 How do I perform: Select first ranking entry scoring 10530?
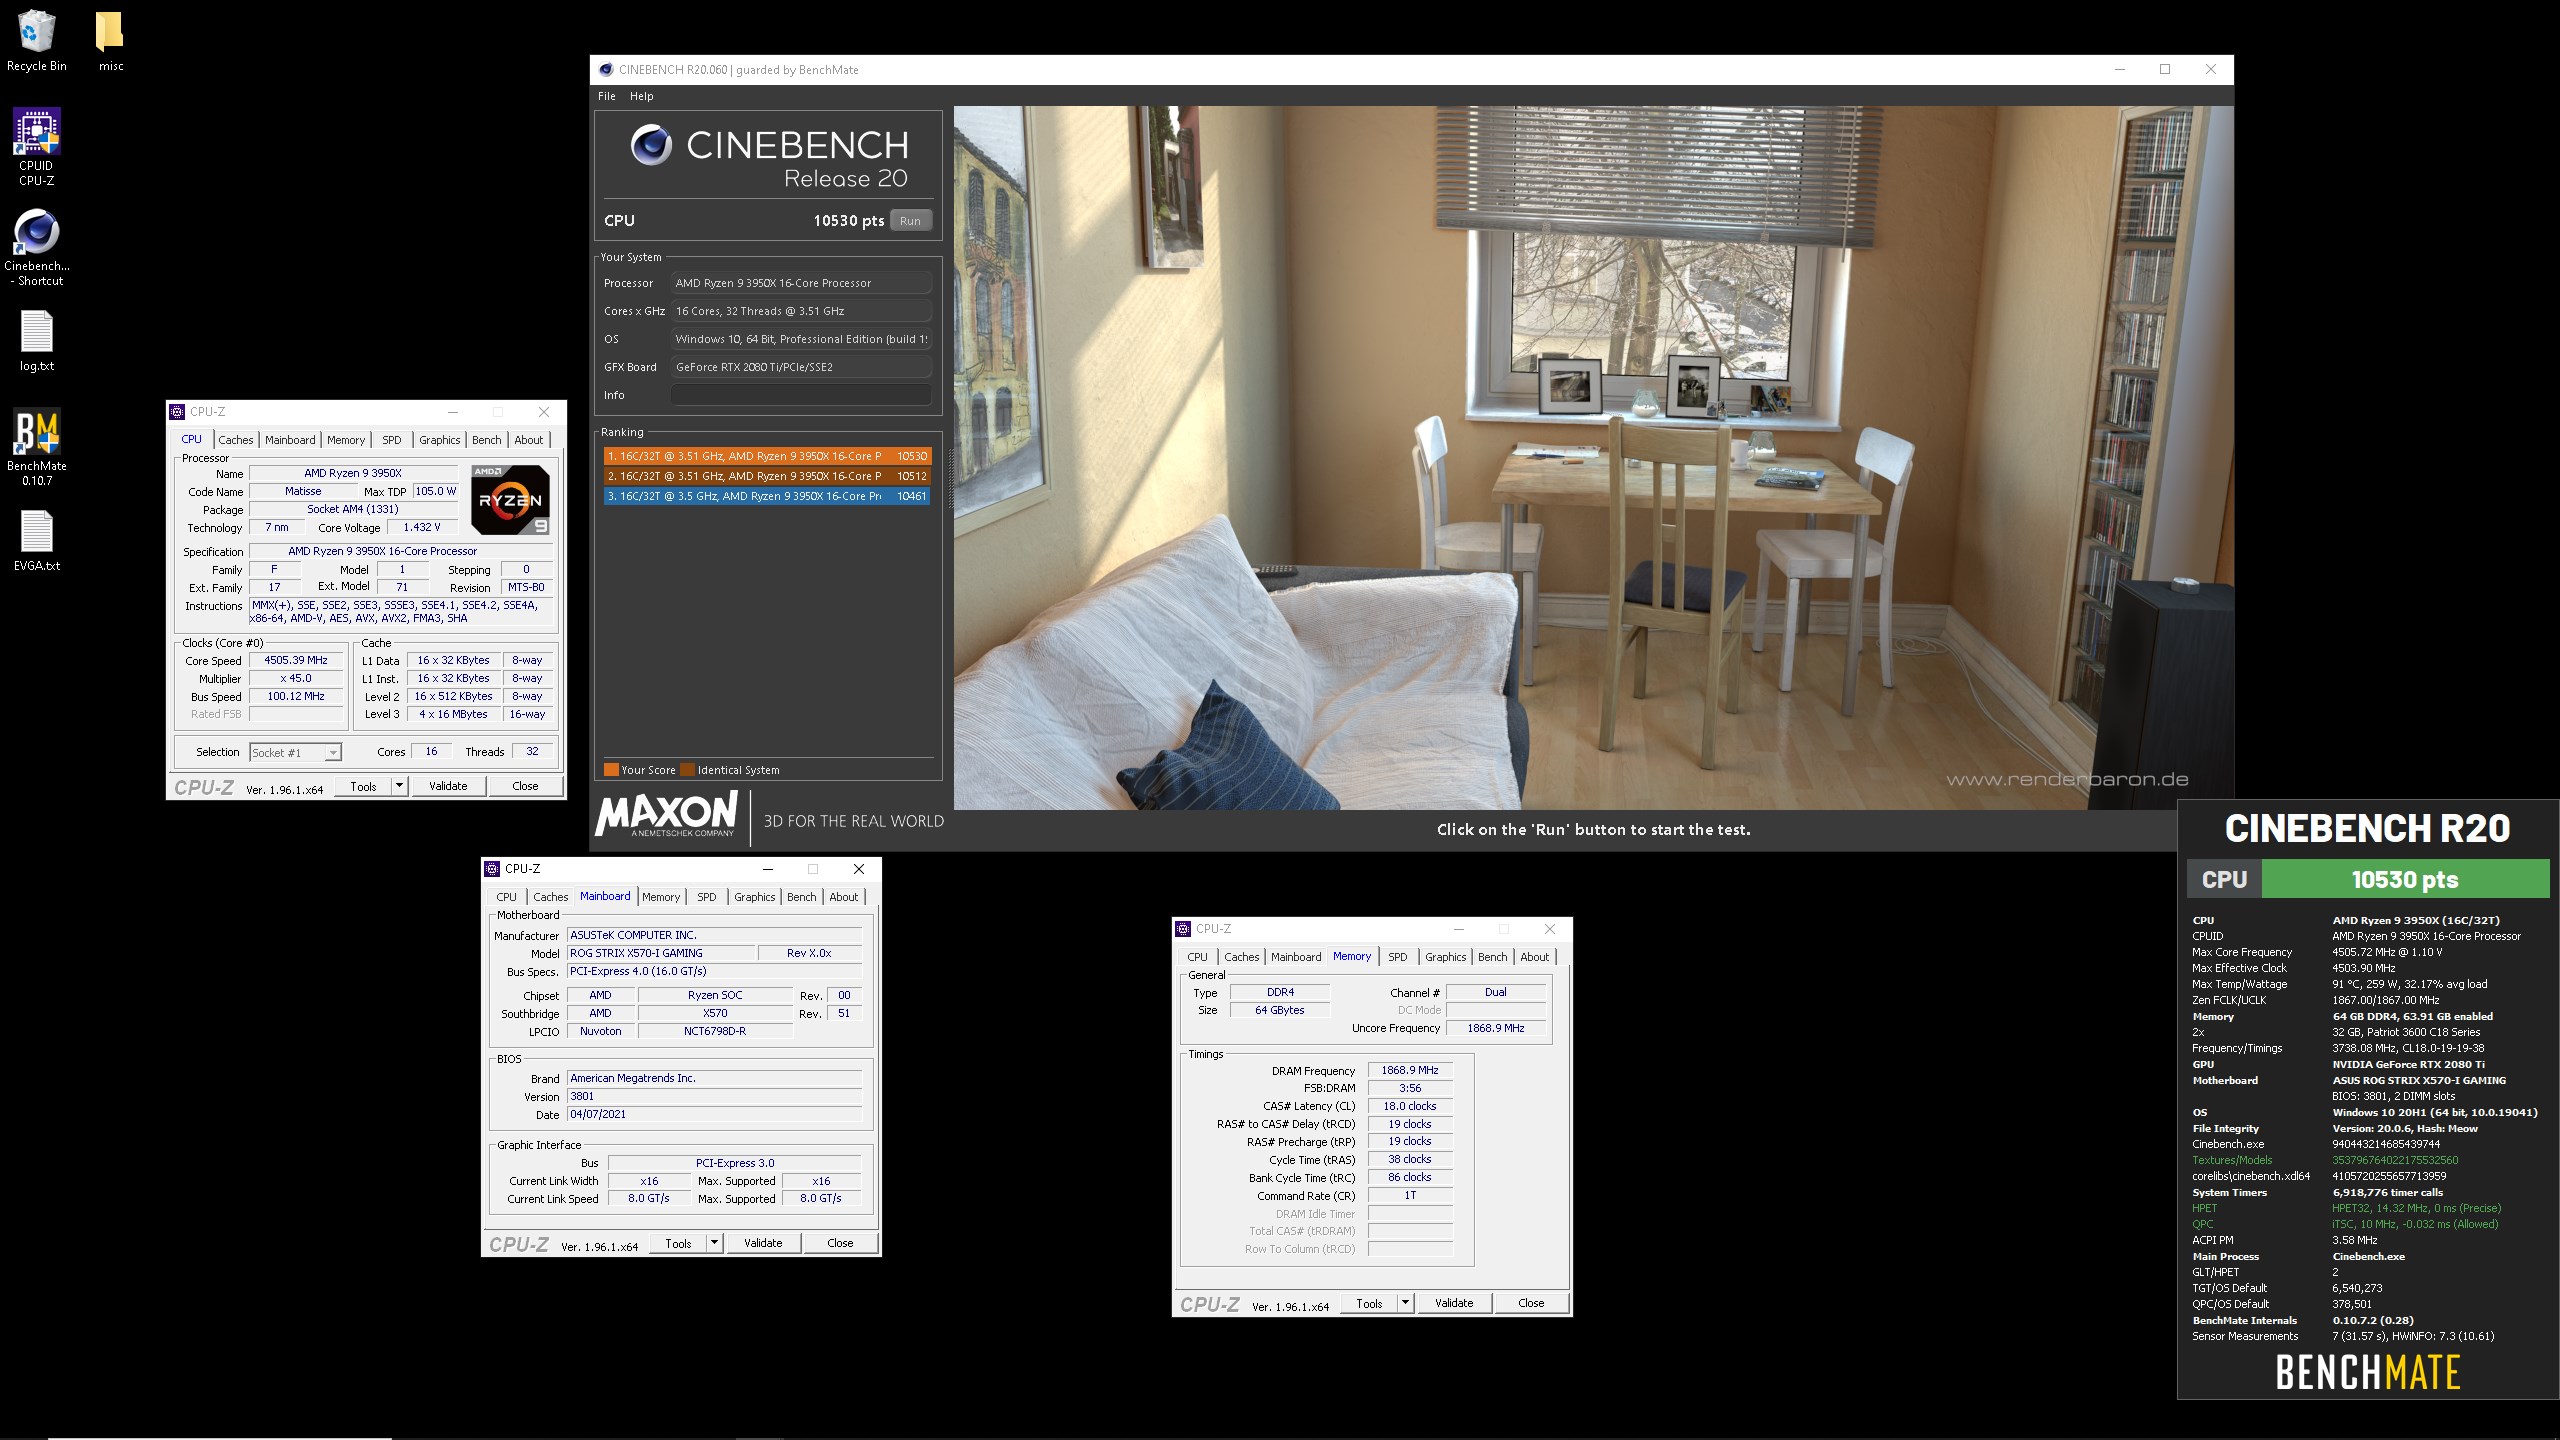pyautogui.click(x=767, y=456)
